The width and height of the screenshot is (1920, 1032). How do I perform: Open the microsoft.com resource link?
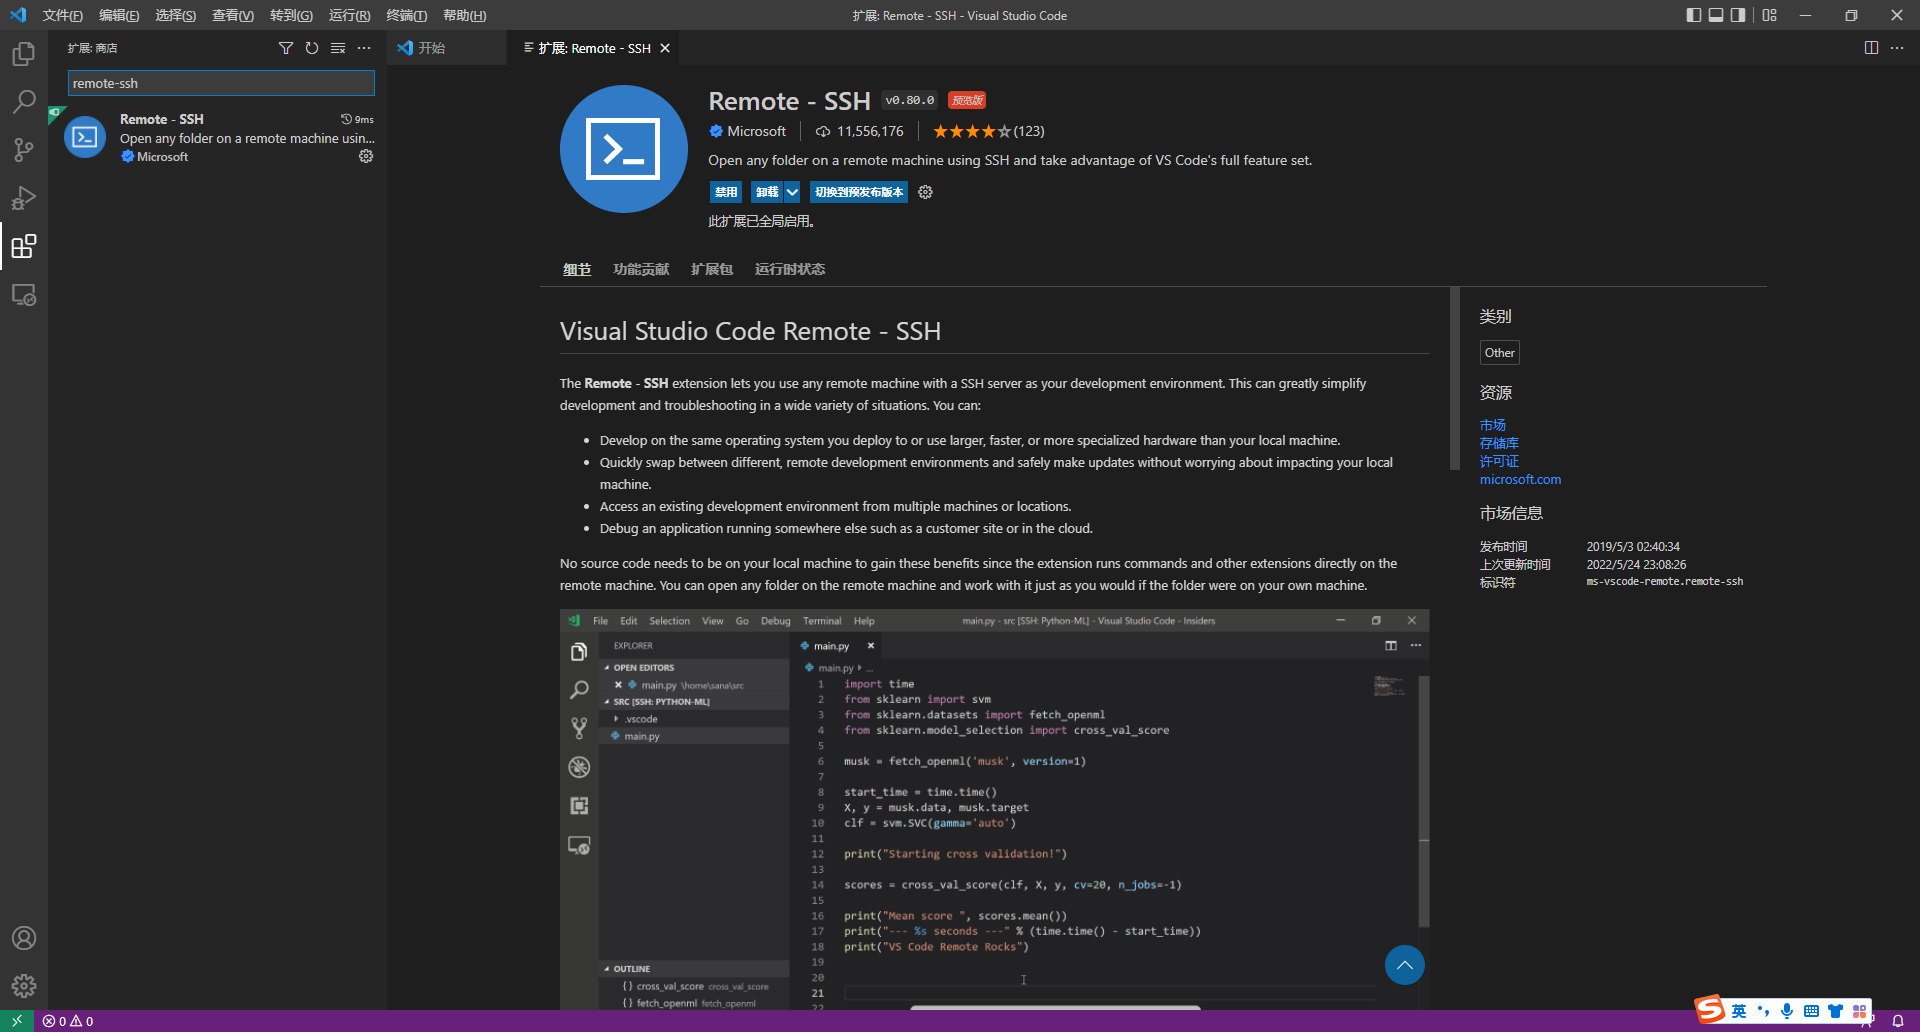click(1520, 479)
